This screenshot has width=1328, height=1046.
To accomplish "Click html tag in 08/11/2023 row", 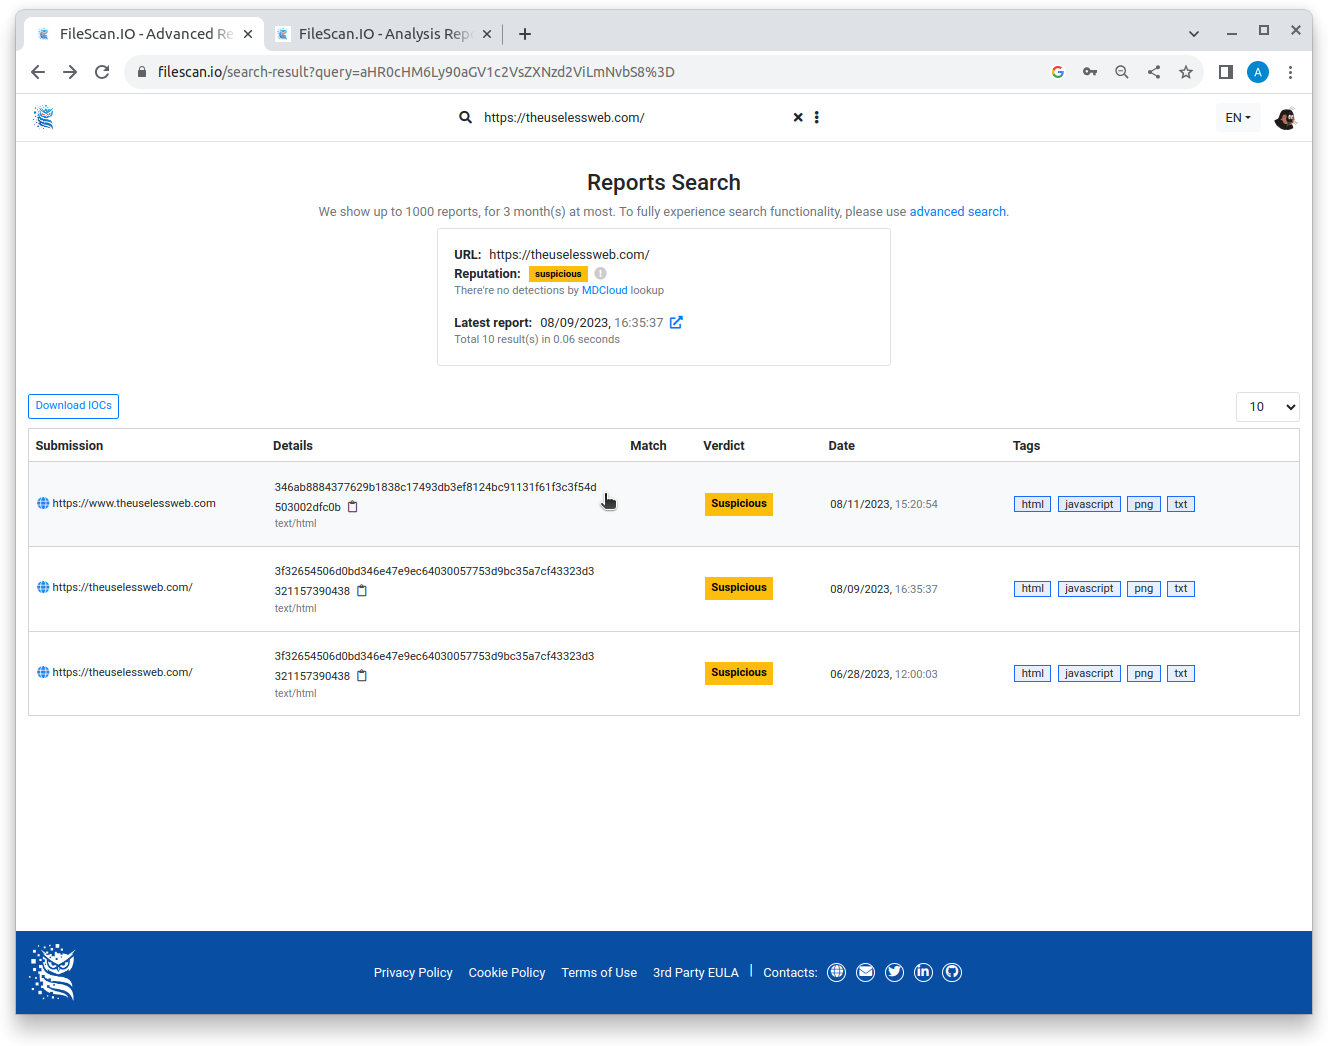I will pos(1033,504).
